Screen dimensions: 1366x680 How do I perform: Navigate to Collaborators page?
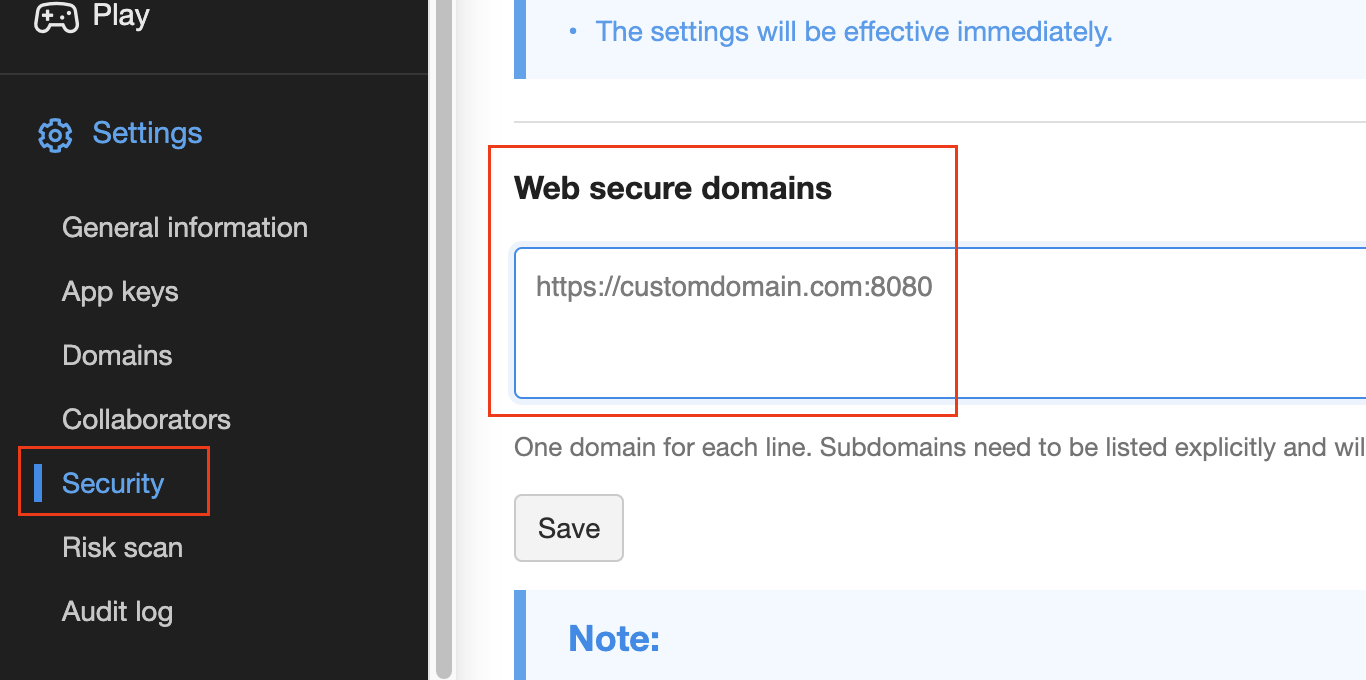pos(146,420)
